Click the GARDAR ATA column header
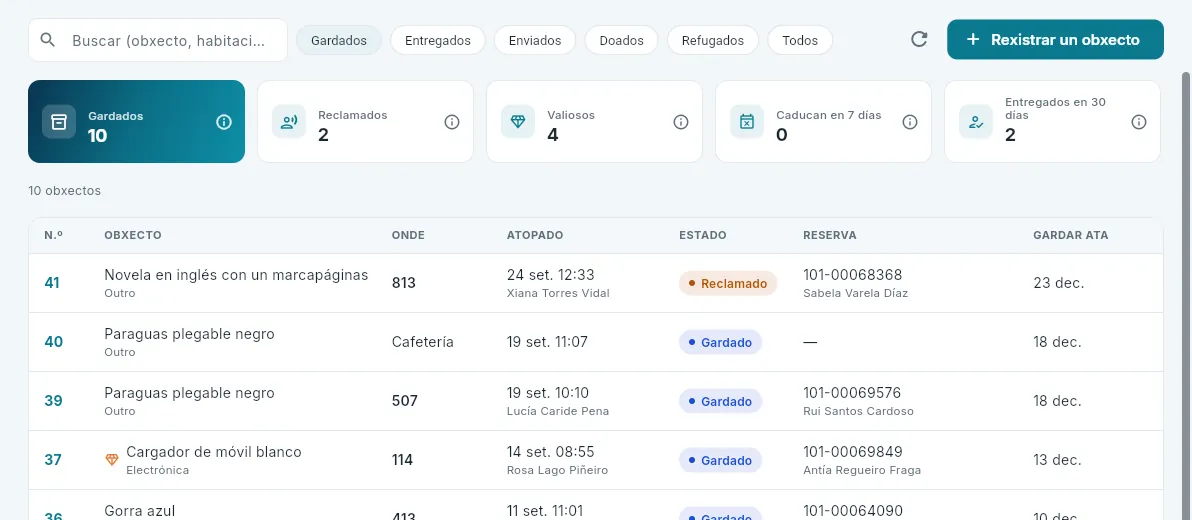1192x520 pixels. pyautogui.click(x=1070, y=236)
